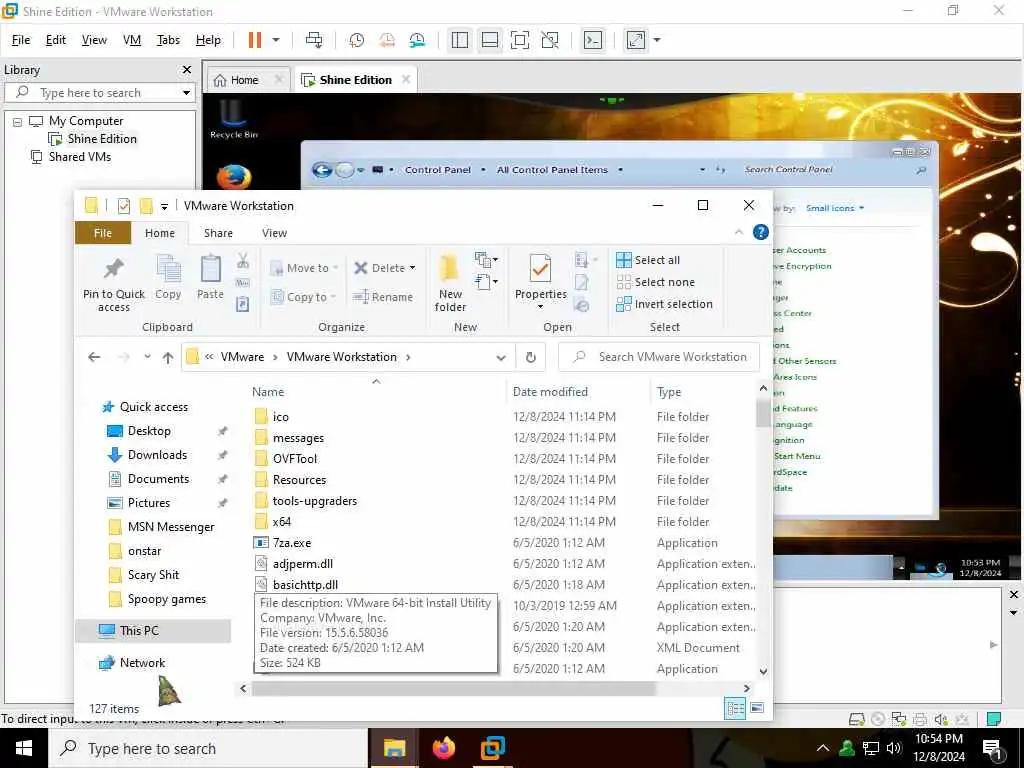Click the horizontal scrollbar in file list

453,688
